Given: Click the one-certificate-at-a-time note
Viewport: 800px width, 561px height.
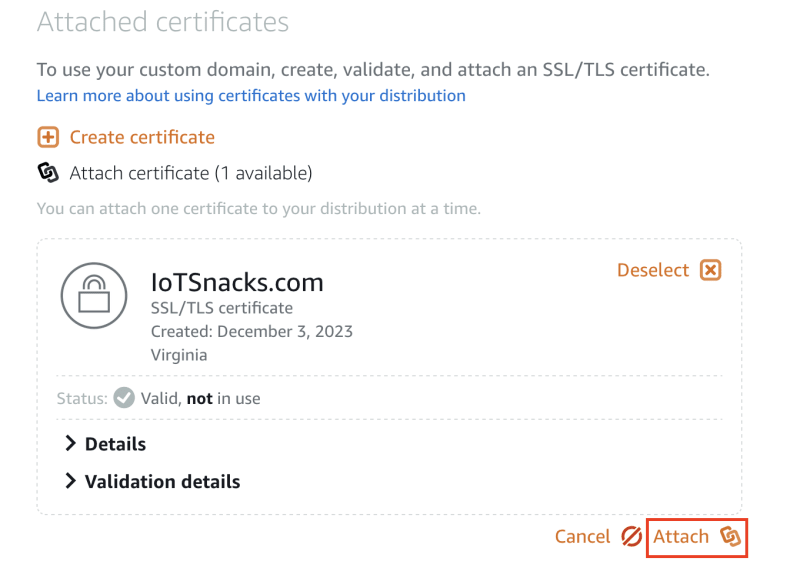Looking at the screenshot, I should 259,209.
